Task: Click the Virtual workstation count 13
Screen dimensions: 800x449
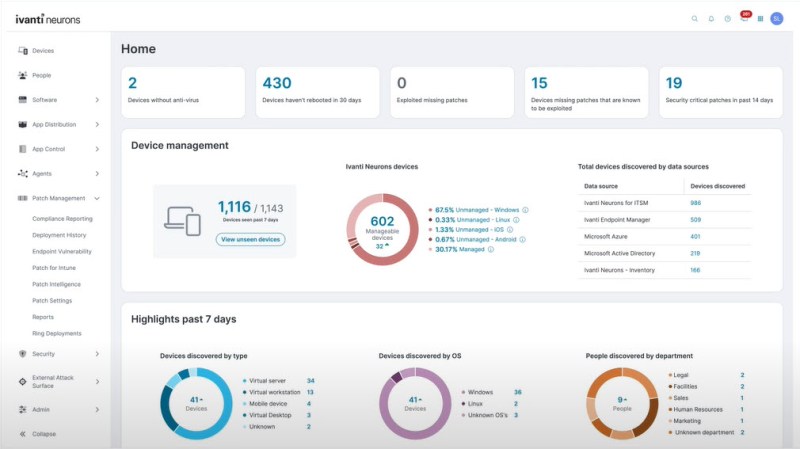Action: (310, 392)
